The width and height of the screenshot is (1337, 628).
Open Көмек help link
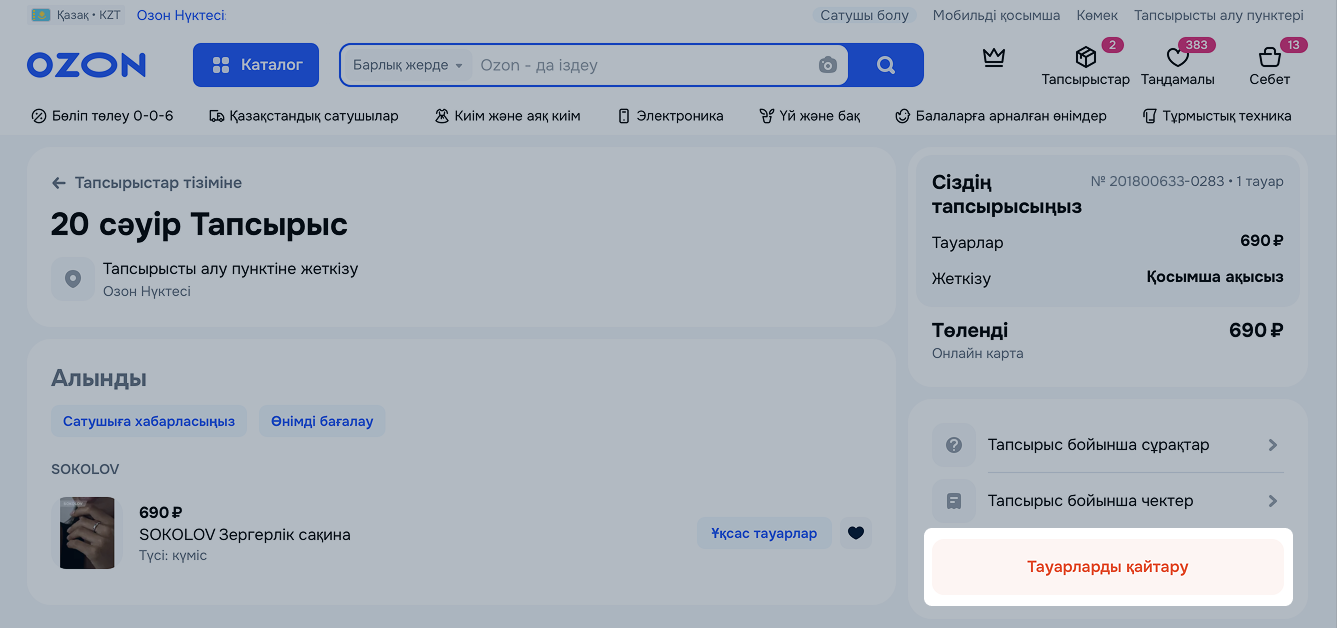pos(1097,15)
